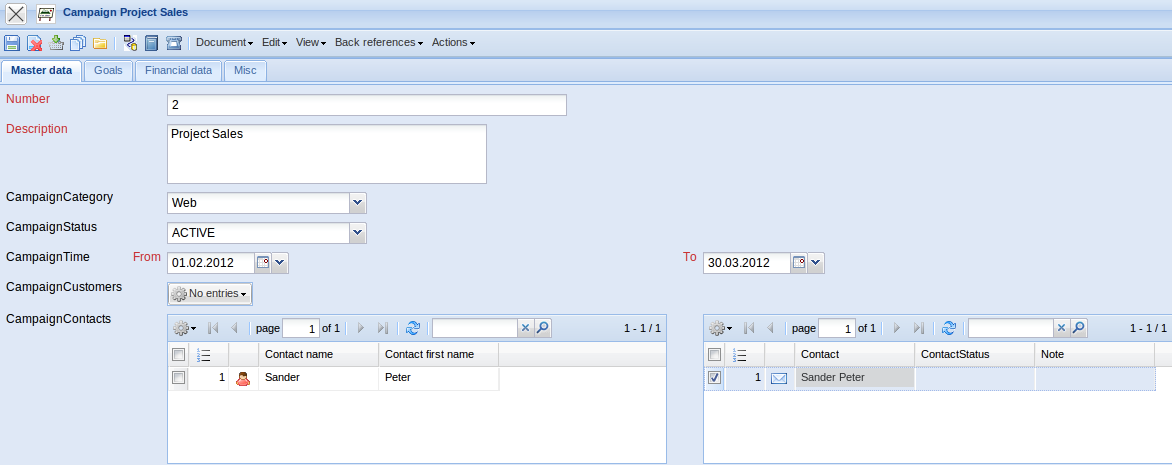Click the Delete document icon with red X

click(34, 43)
